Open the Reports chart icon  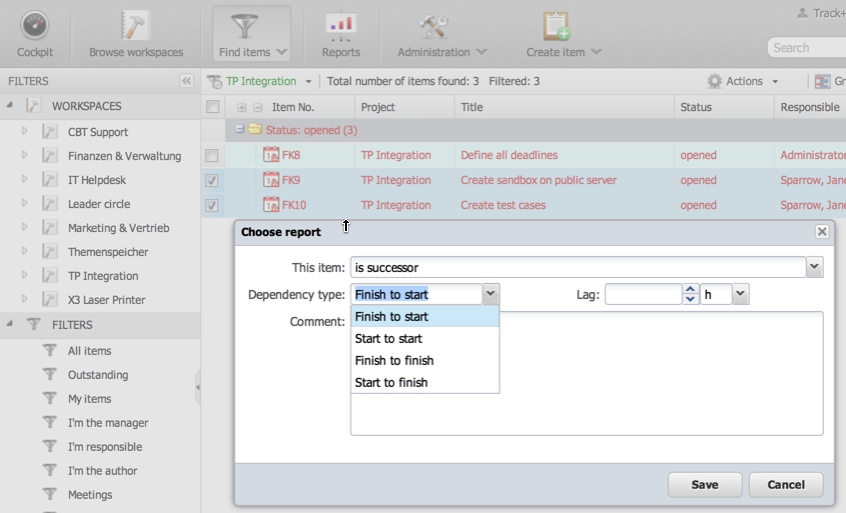click(x=341, y=27)
